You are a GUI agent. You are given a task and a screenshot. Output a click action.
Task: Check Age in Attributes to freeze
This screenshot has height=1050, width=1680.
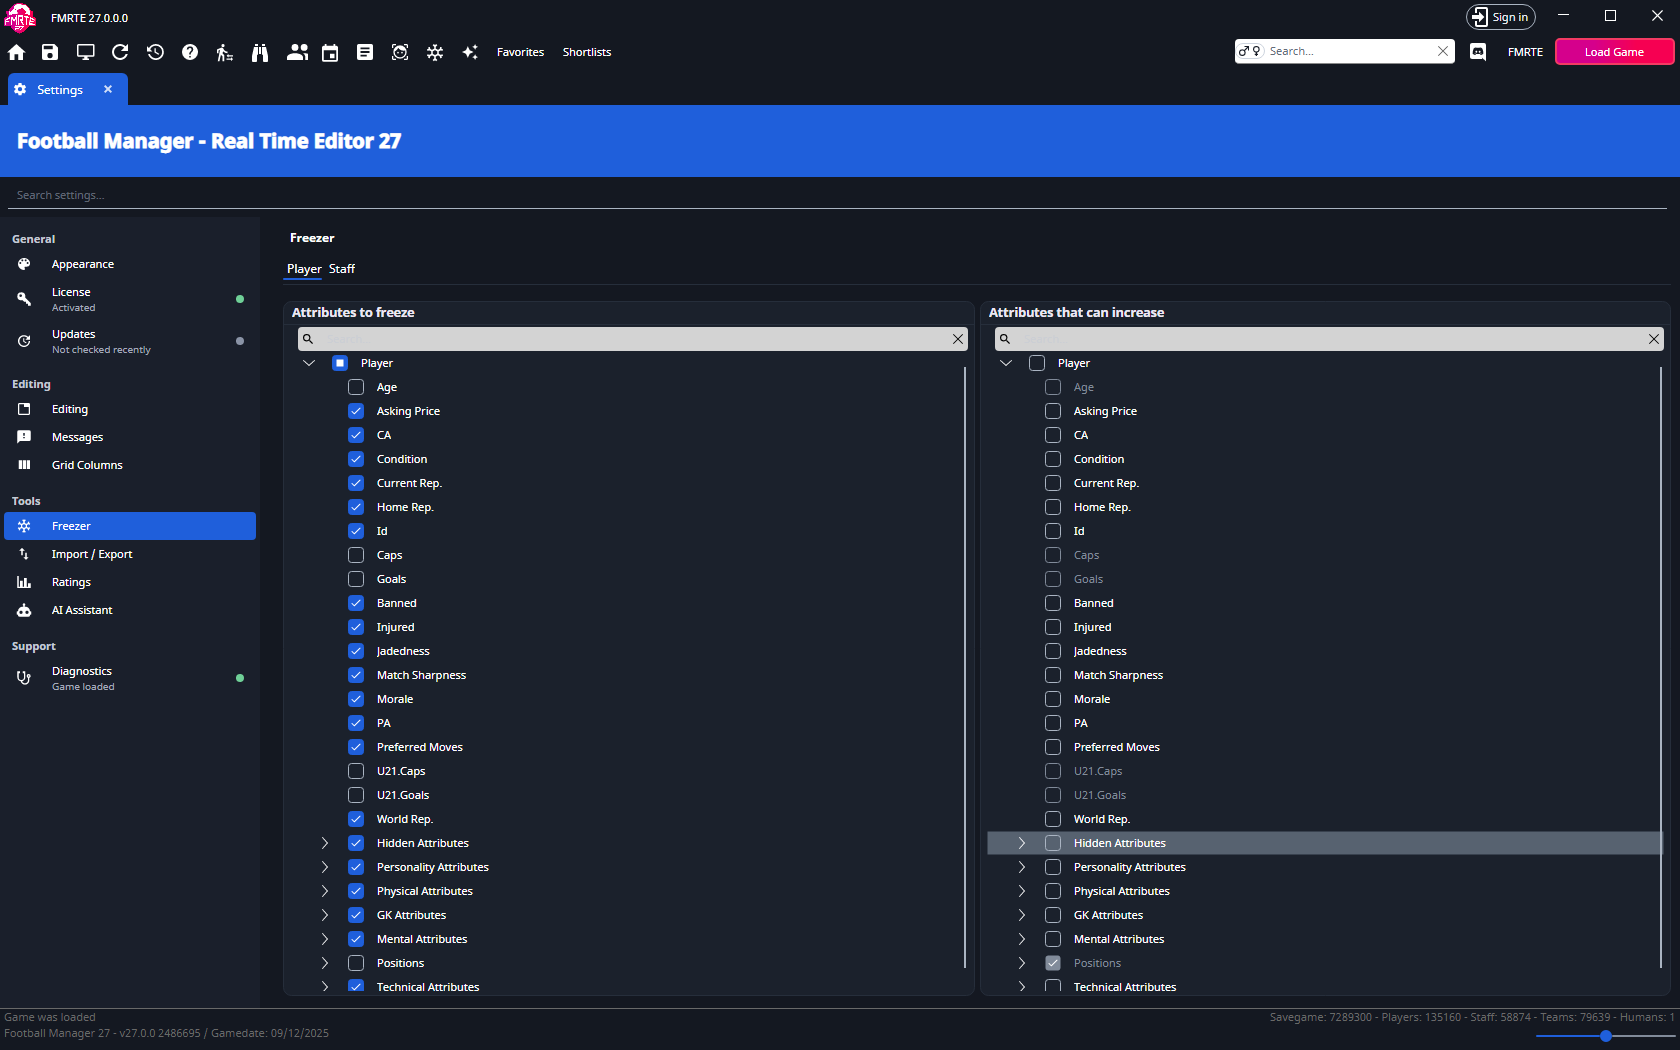356,387
